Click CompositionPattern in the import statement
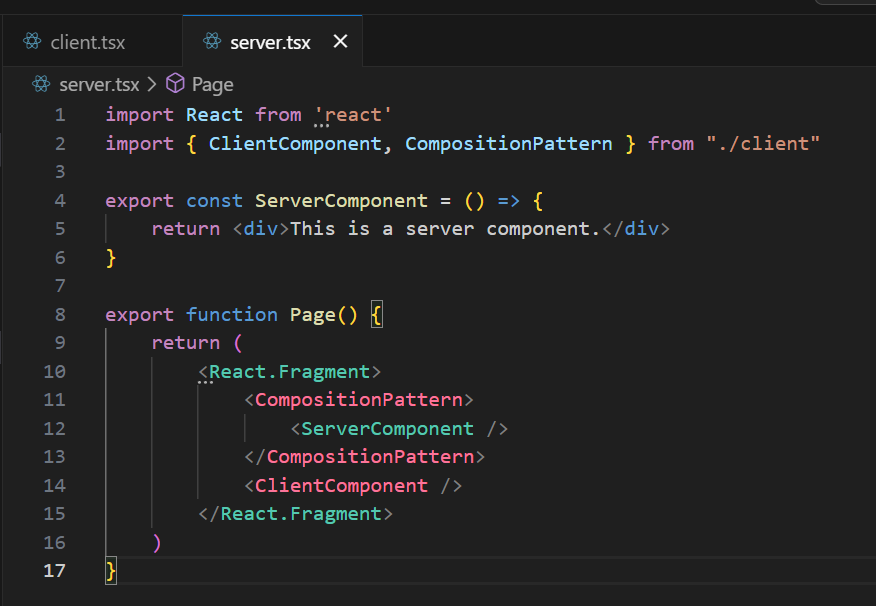The width and height of the screenshot is (876, 606). pyautogui.click(x=509, y=144)
